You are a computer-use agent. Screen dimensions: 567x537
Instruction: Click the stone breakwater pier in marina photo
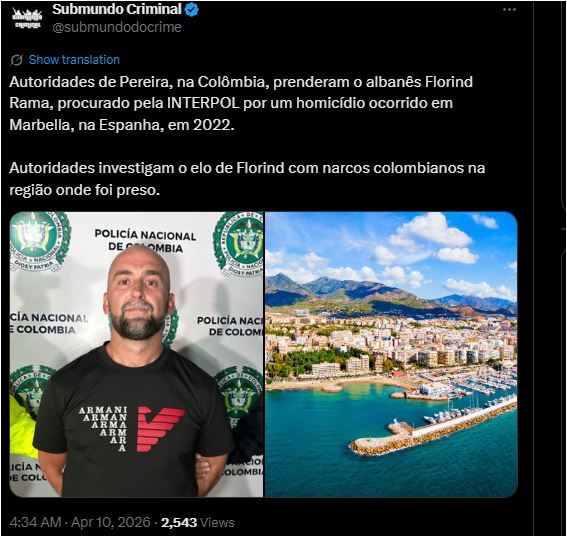434,429
